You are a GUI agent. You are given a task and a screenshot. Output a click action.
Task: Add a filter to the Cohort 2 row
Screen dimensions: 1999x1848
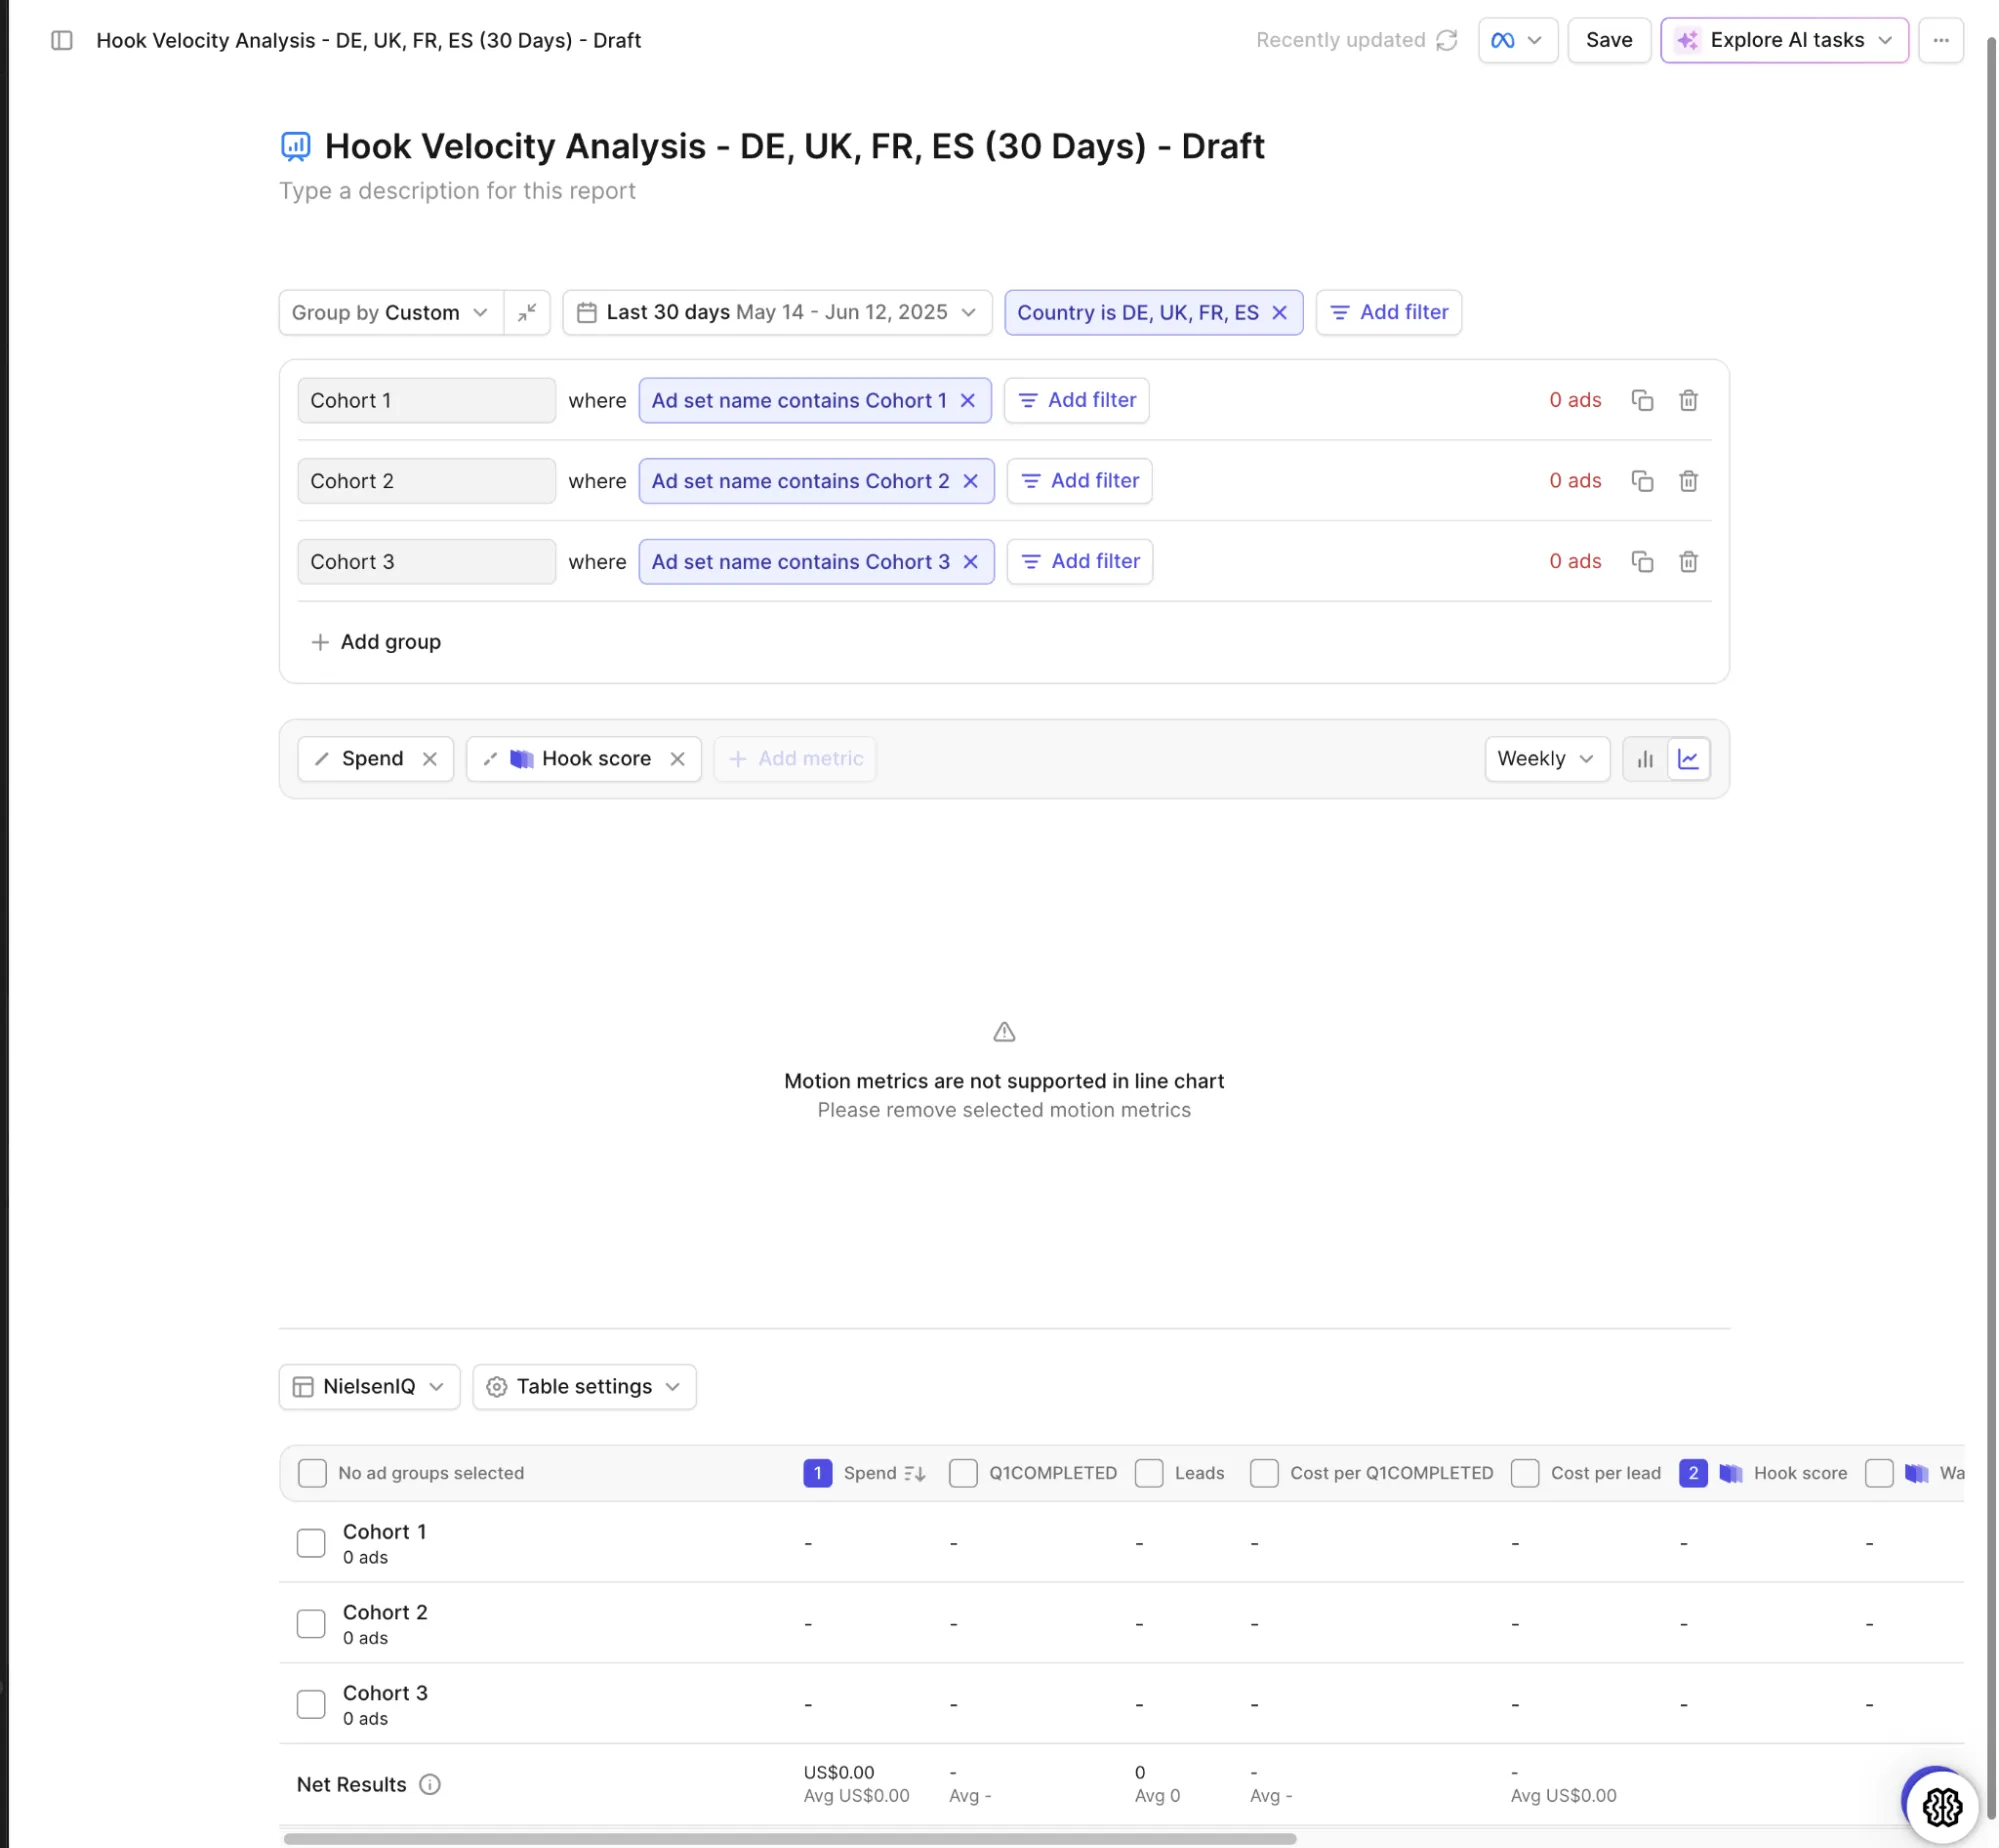coord(1079,481)
